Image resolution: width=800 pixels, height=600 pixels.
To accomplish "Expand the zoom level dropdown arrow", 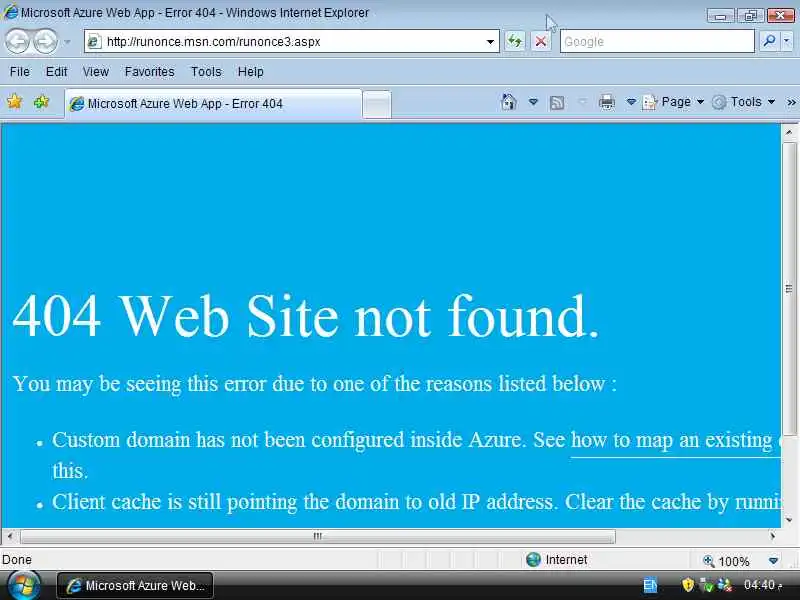I will pos(773,561).
